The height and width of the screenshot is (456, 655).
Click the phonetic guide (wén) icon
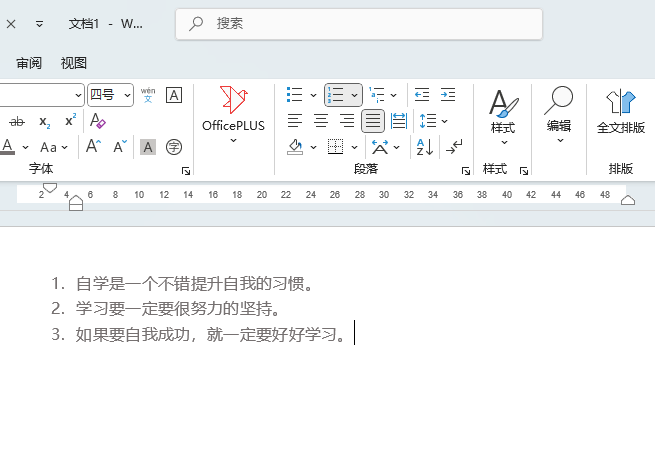pos(148,95)
